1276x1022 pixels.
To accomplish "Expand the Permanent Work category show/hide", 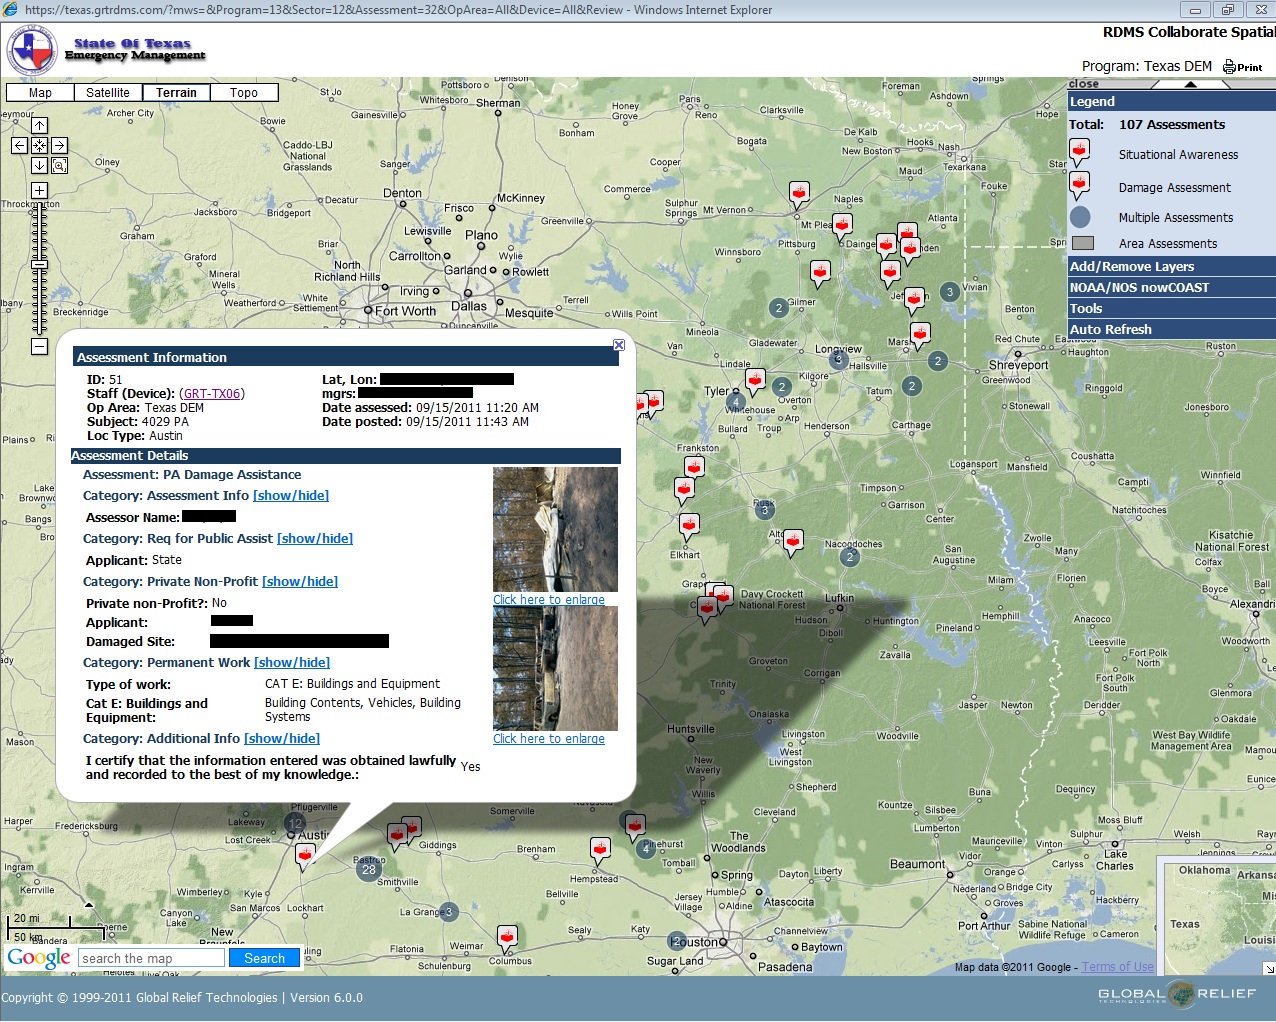I will click(292, 662).
